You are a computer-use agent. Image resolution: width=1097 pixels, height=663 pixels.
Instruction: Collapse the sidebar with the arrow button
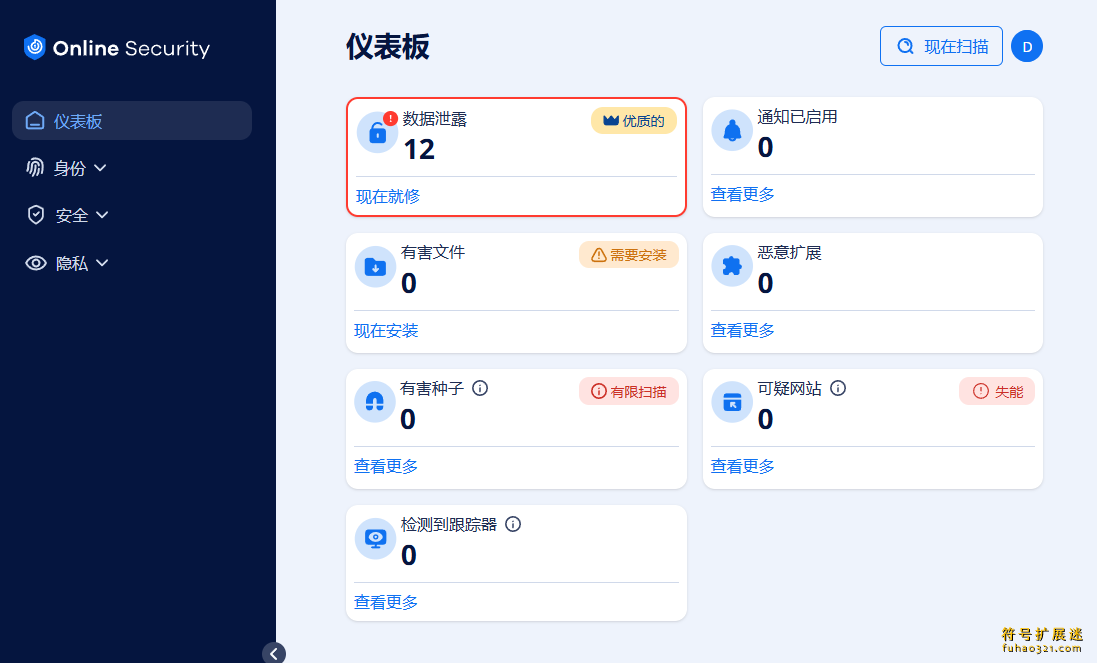[274, 653]
